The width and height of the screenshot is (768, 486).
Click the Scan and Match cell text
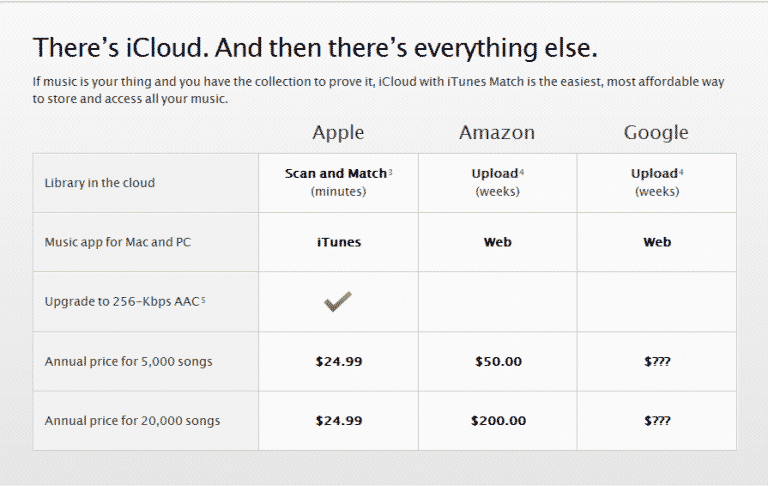pos(335,173)
